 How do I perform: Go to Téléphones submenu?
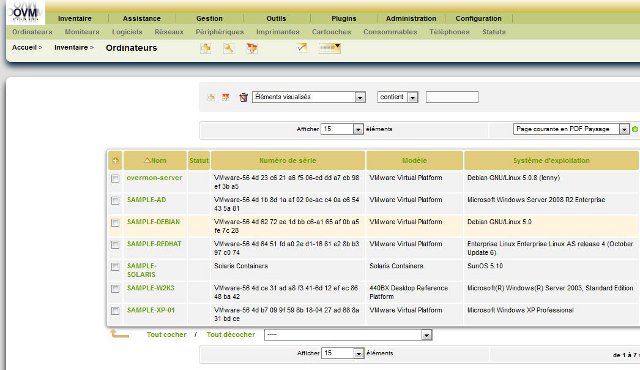449,32
